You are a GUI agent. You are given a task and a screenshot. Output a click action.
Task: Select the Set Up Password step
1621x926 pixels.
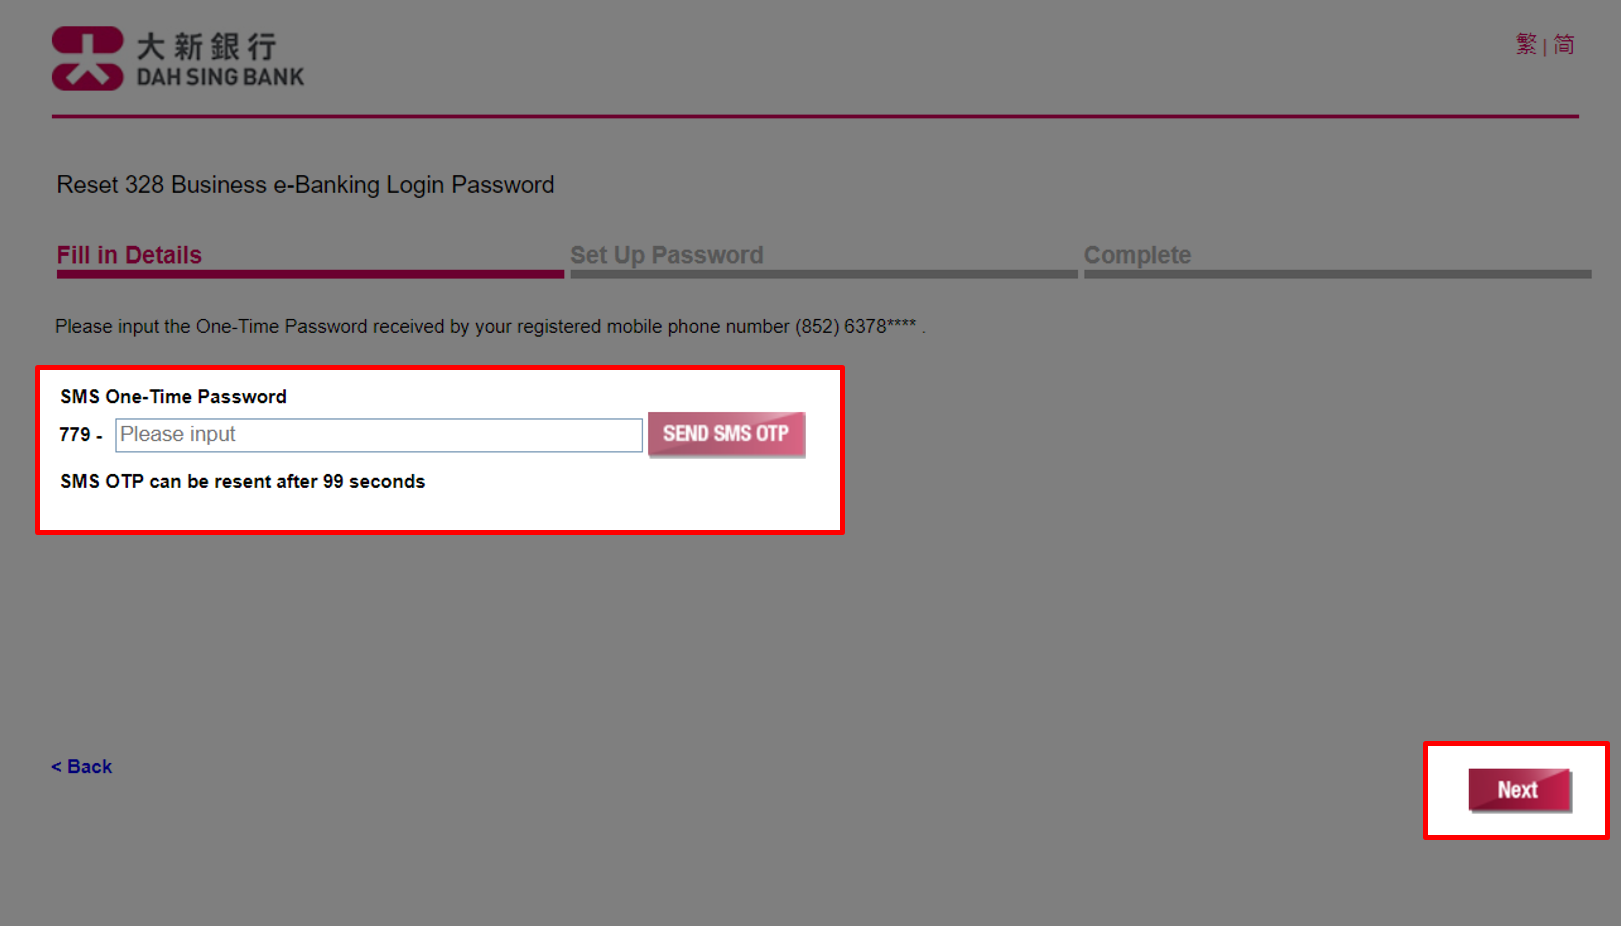(x=666, y=255)
